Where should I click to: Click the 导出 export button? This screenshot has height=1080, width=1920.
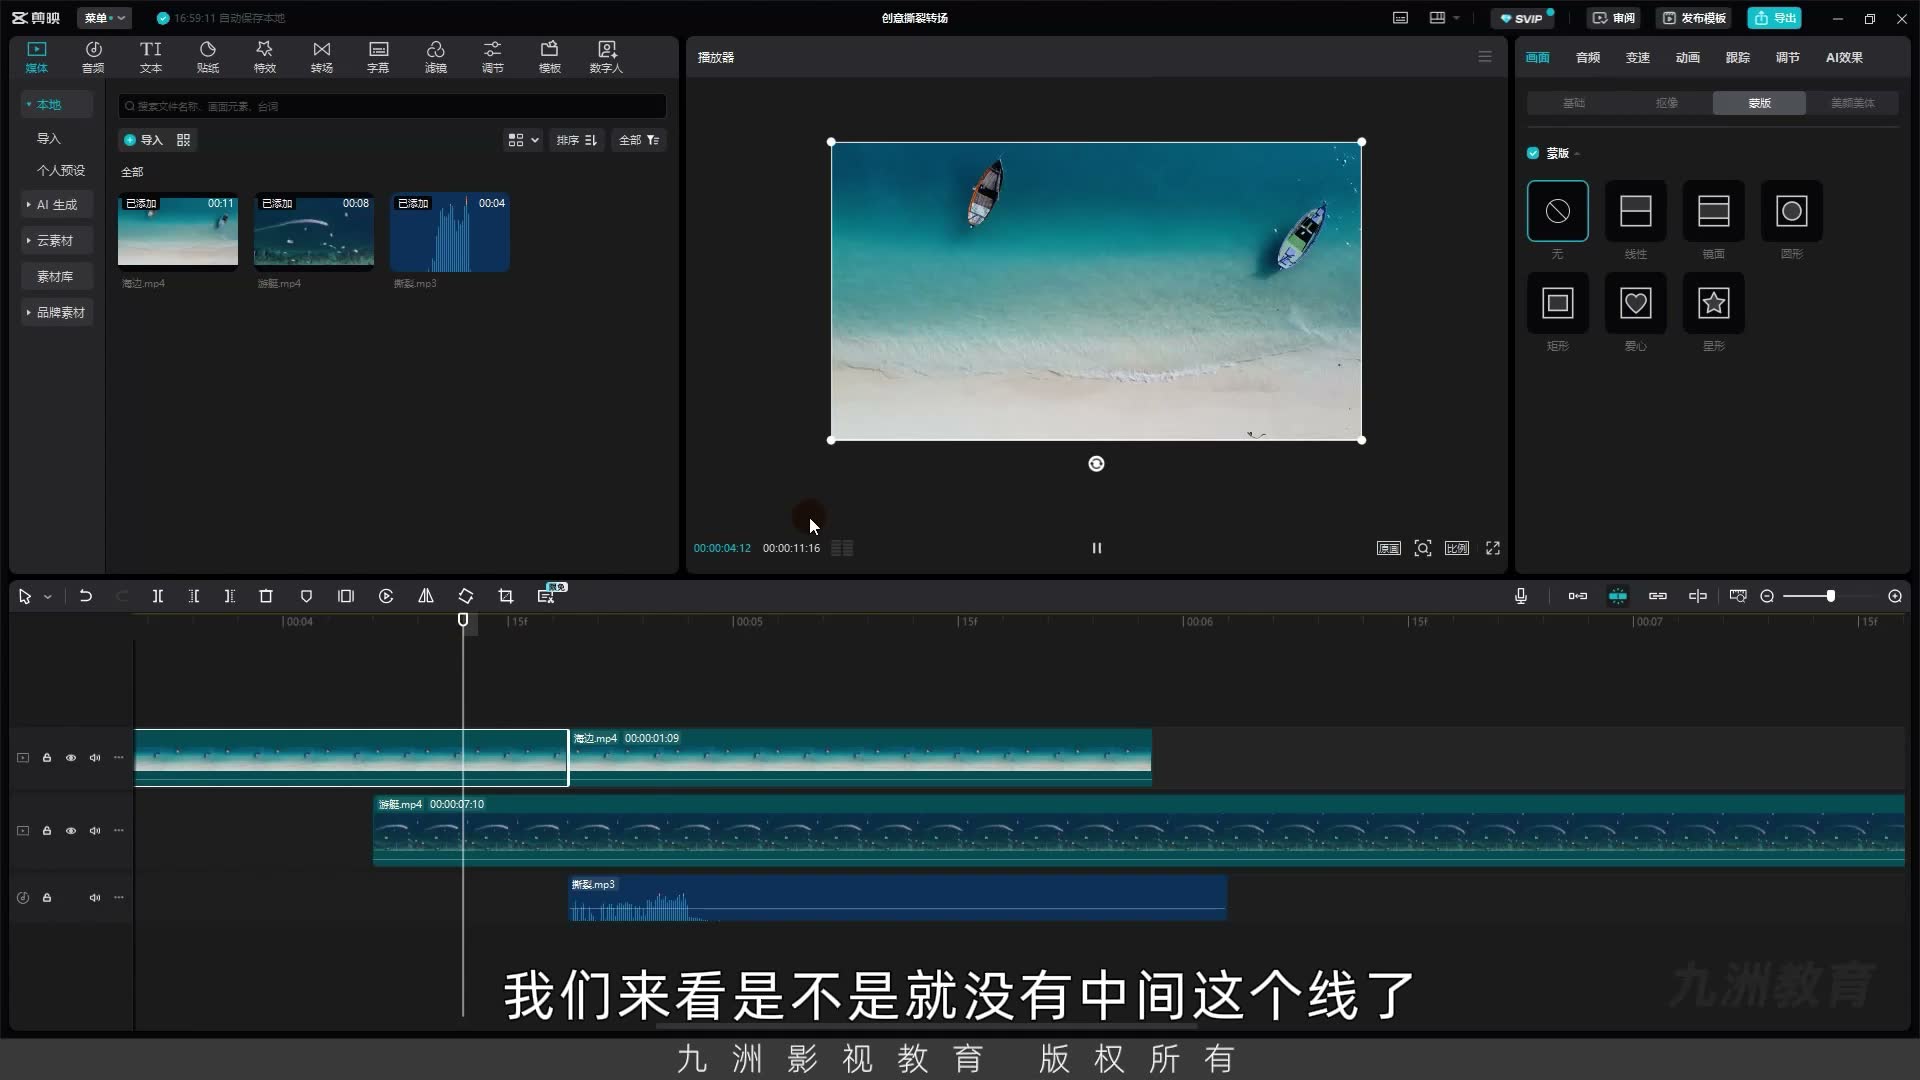1774,18
